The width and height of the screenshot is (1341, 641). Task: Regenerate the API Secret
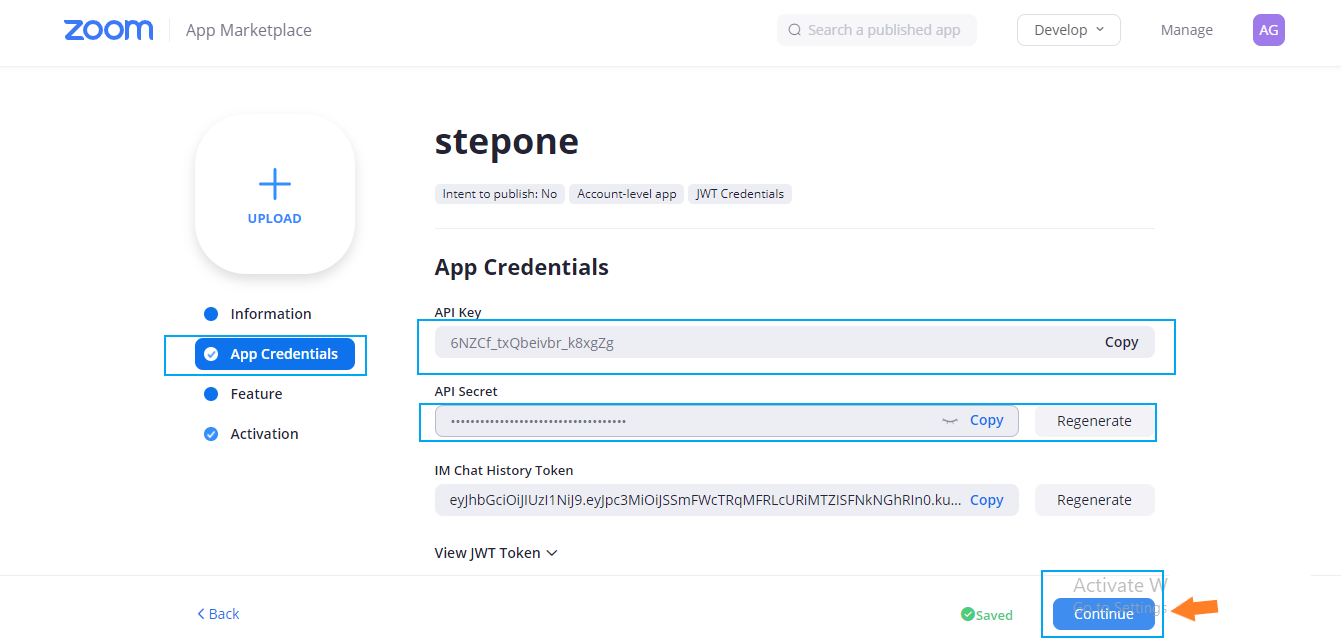pos(1095,421)
